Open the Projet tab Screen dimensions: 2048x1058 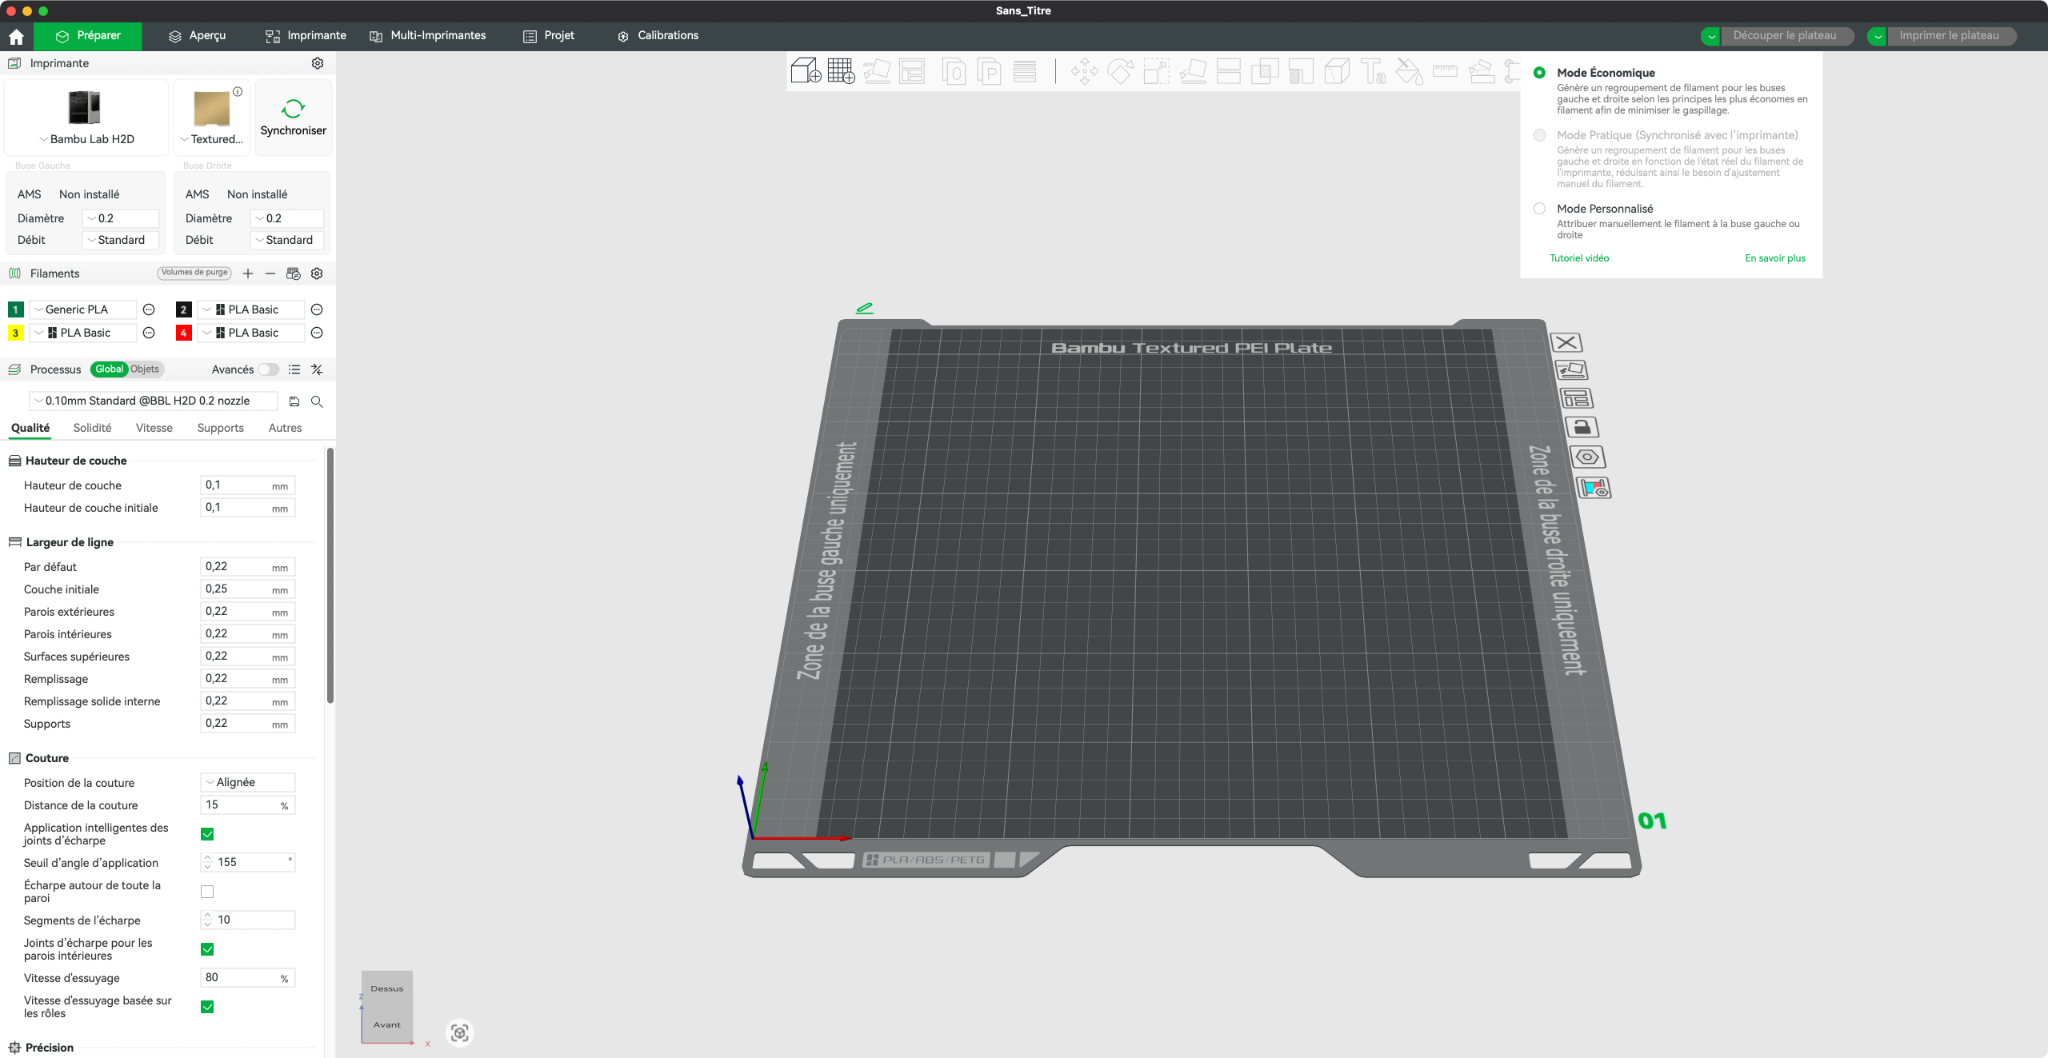(x=549, y=36)
